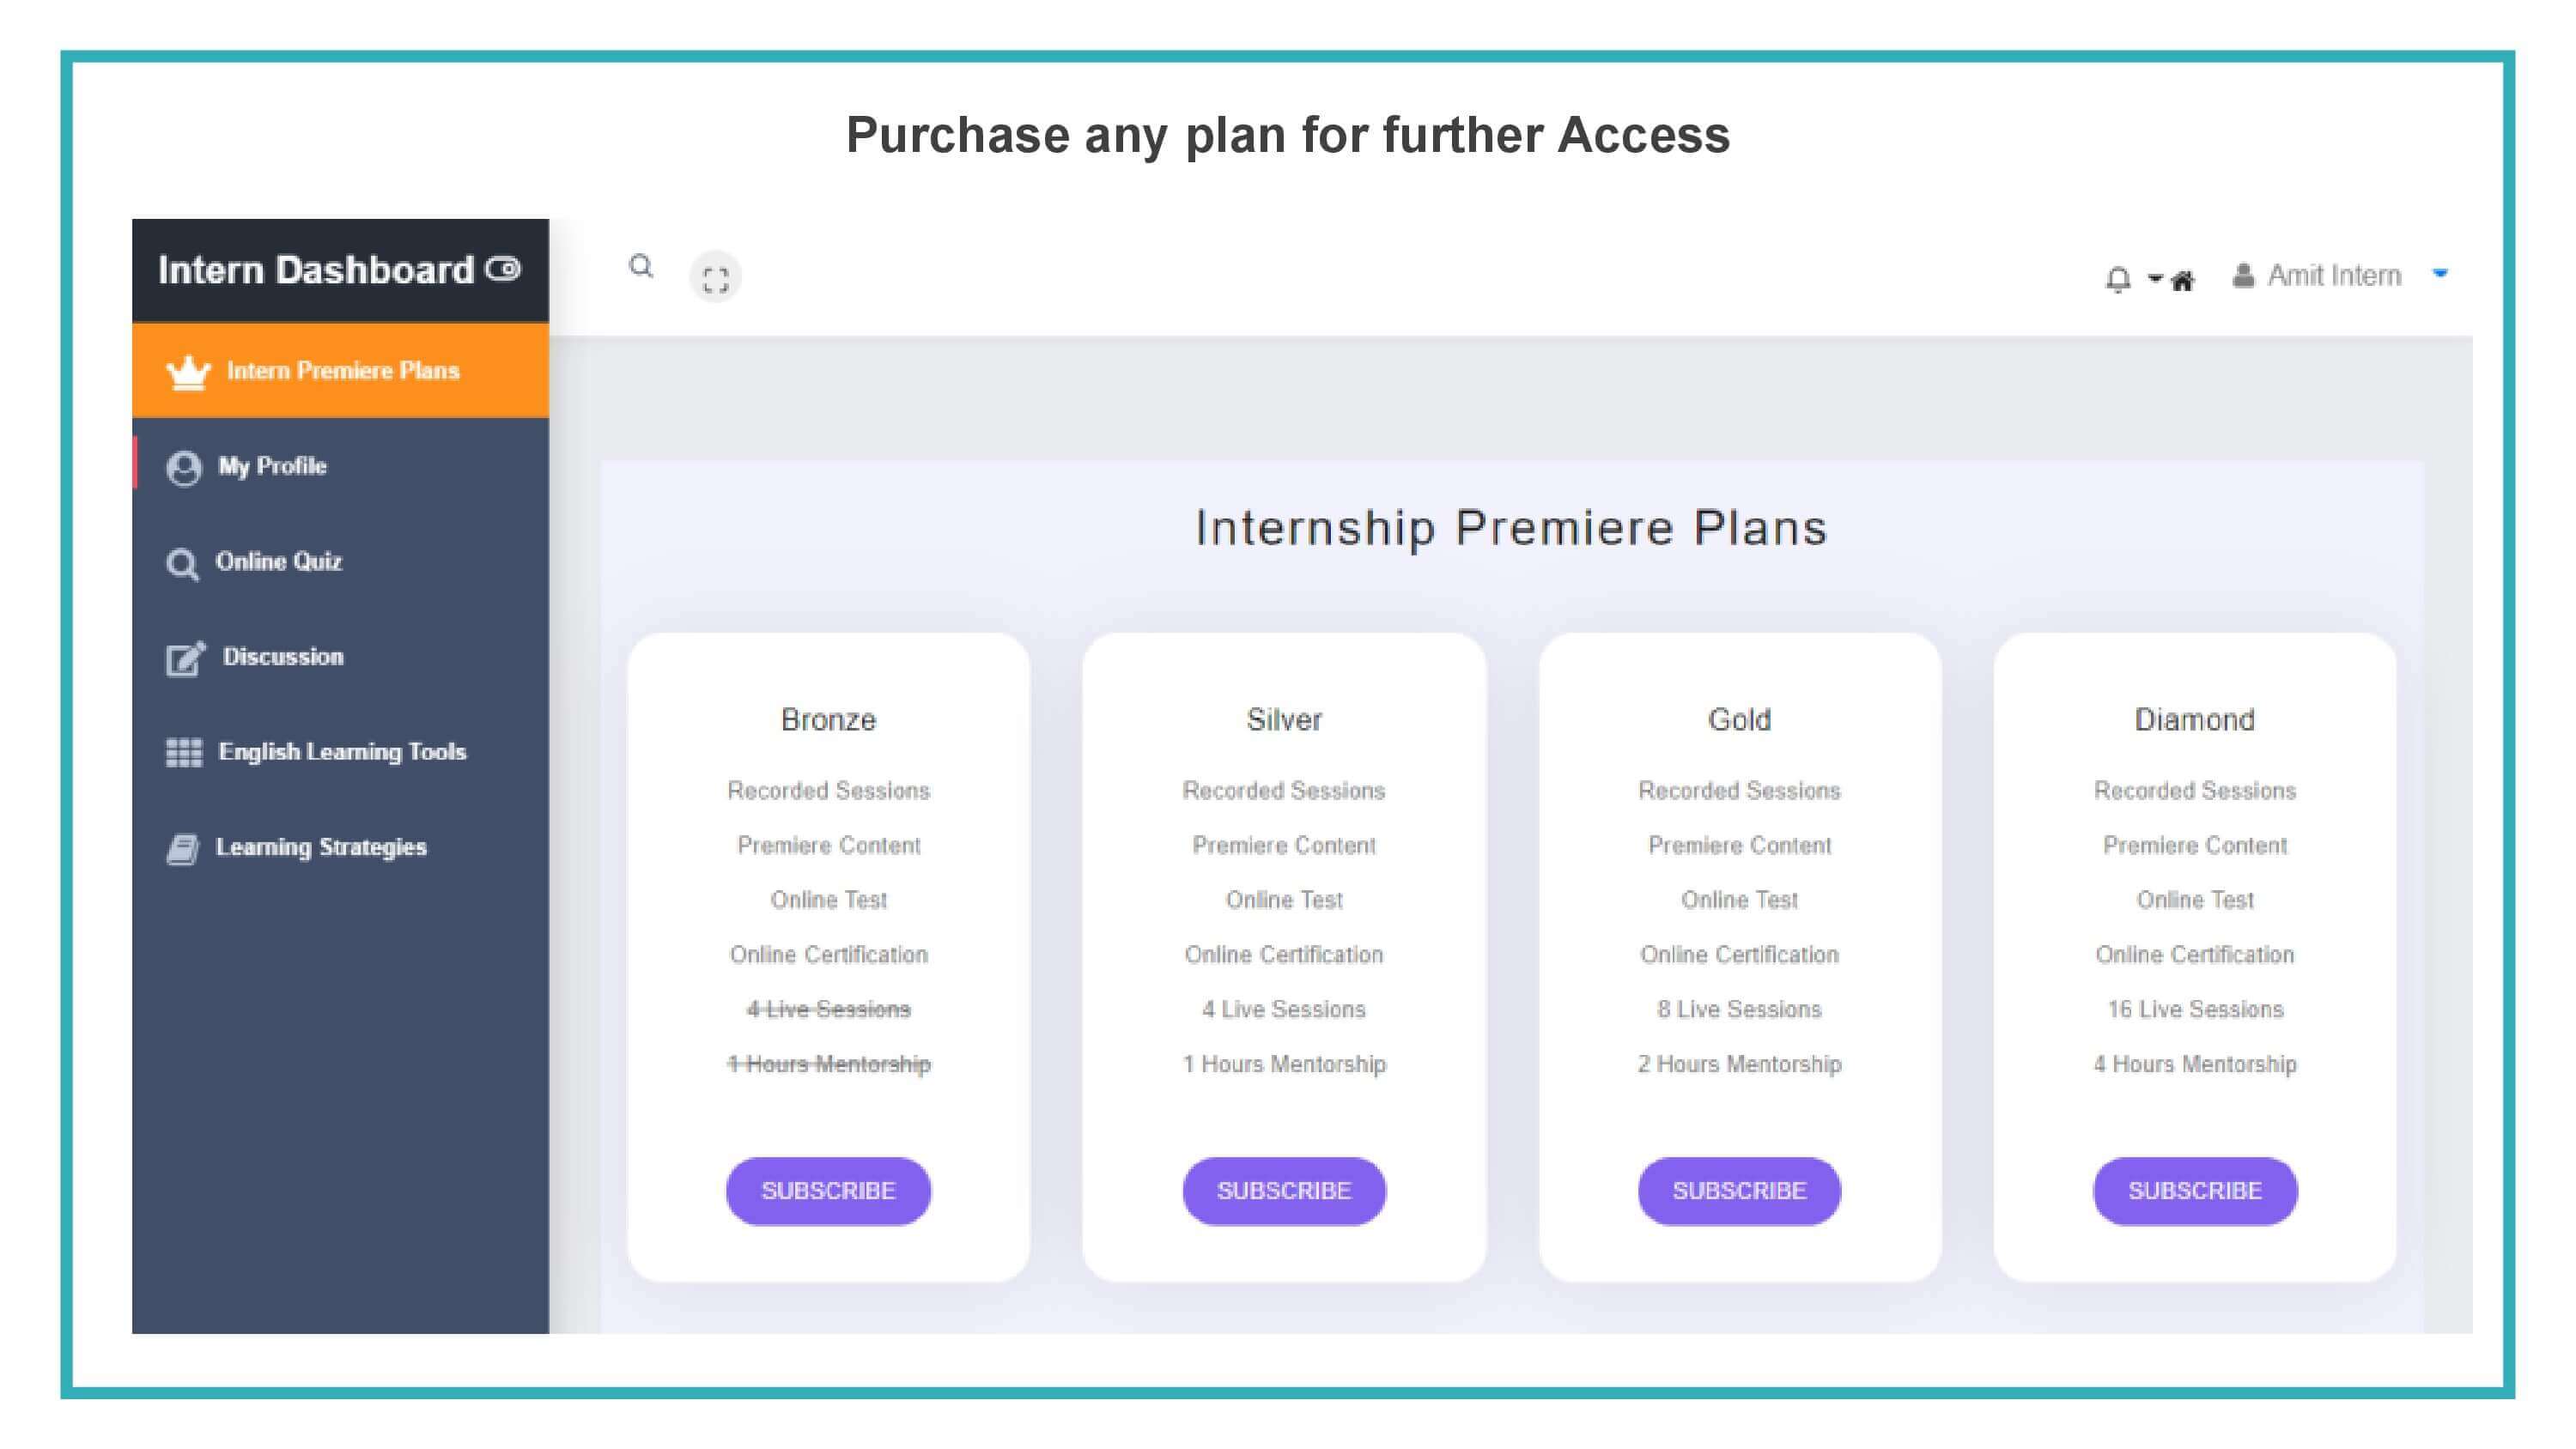Open notifications via the bell icon

point(2118,279)
